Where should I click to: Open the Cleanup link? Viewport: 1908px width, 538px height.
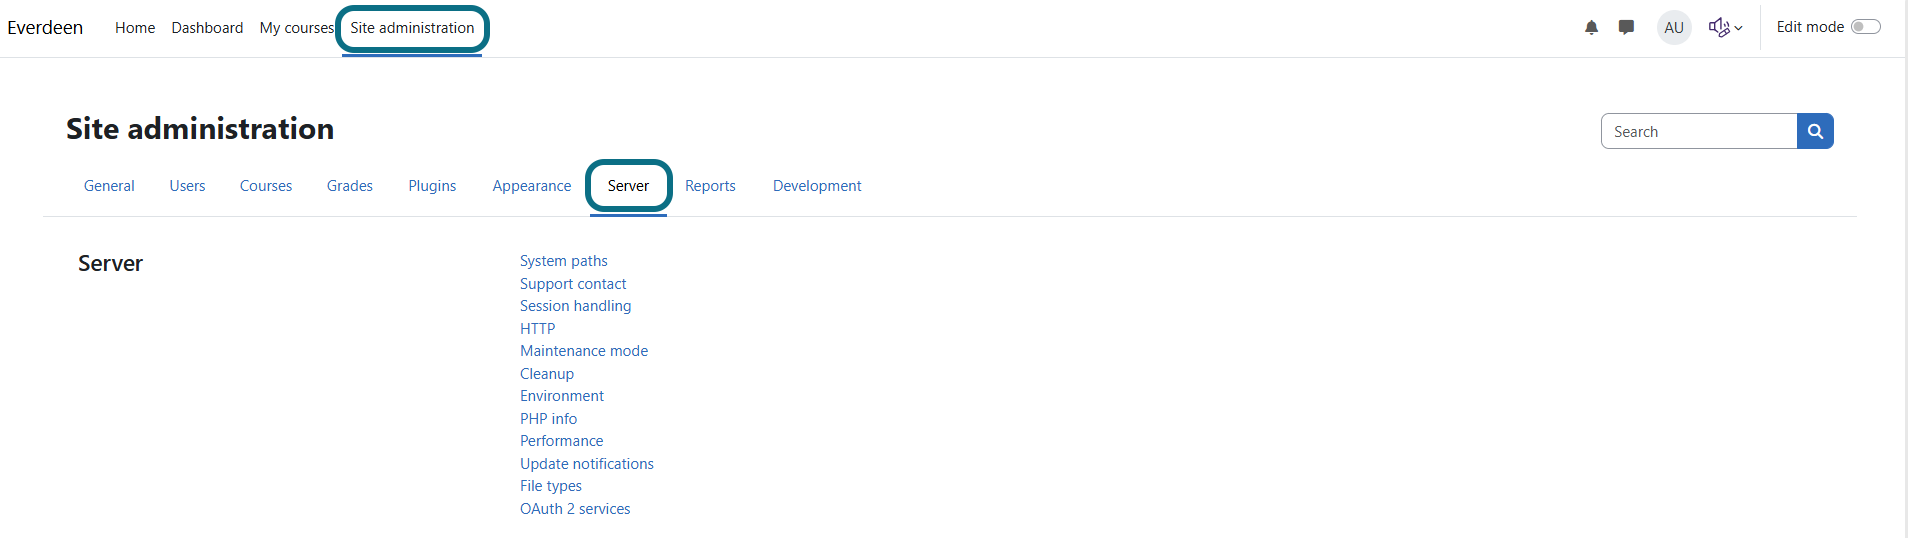(547, 374)
